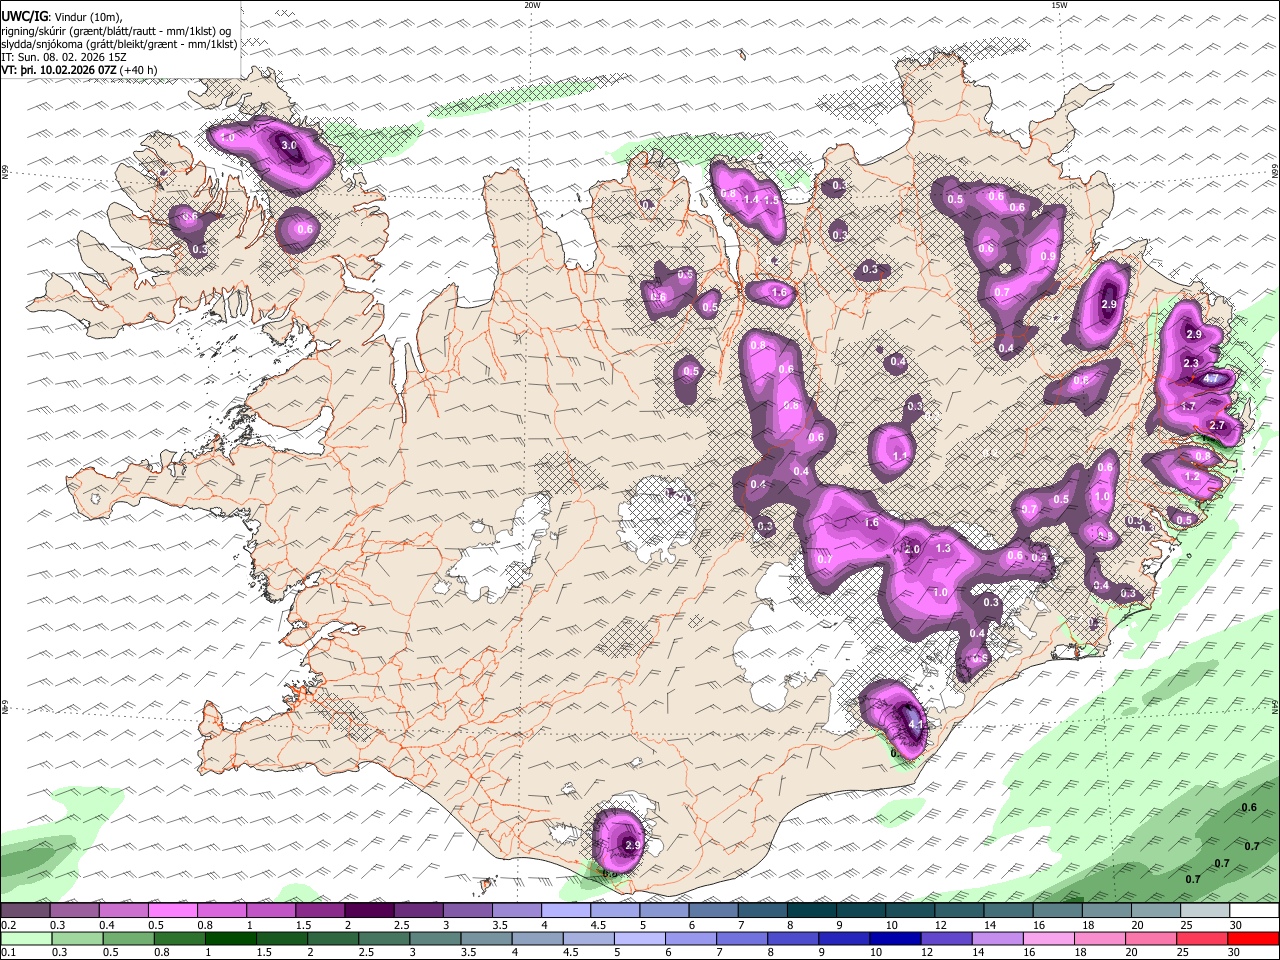Select pink swatch at 16 on lower legend
The image size is (1280, 960).
point(1048,939)
